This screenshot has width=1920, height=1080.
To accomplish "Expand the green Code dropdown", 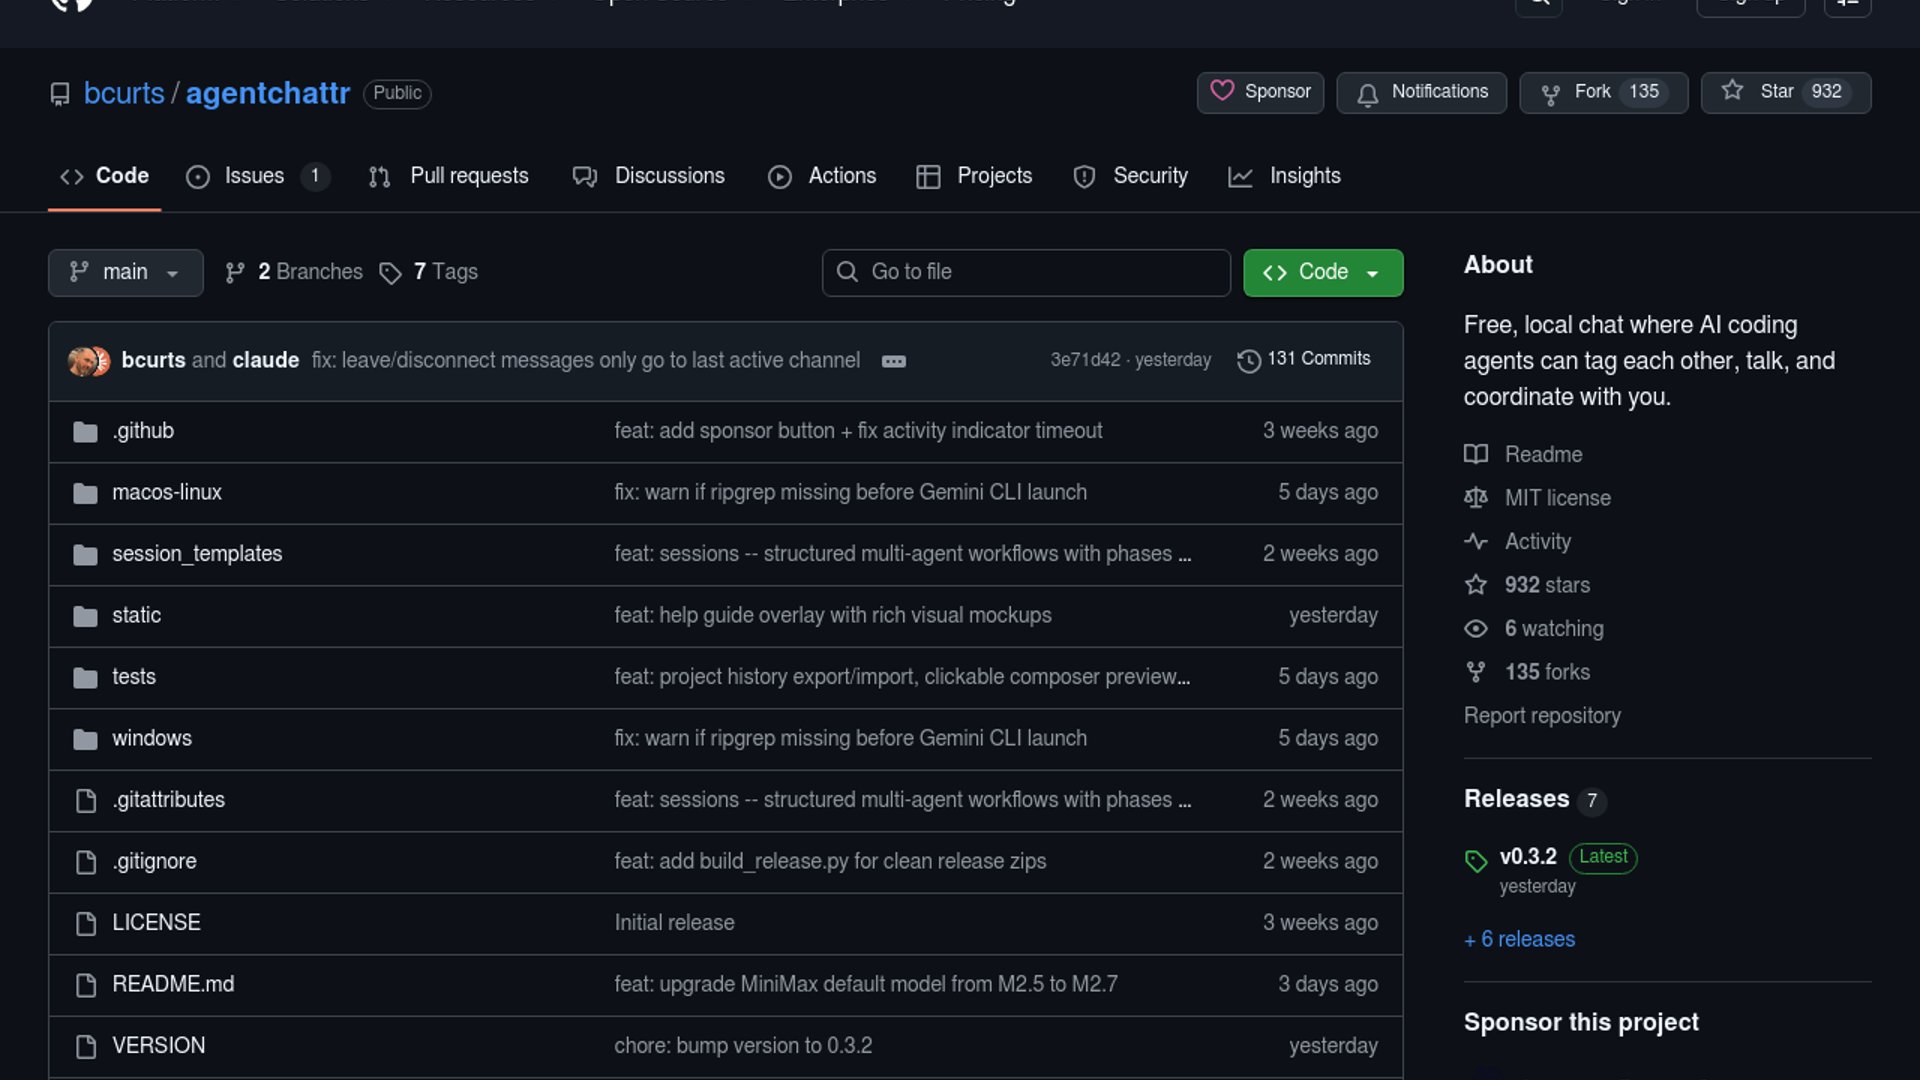I will click(x=1322, y=272).
